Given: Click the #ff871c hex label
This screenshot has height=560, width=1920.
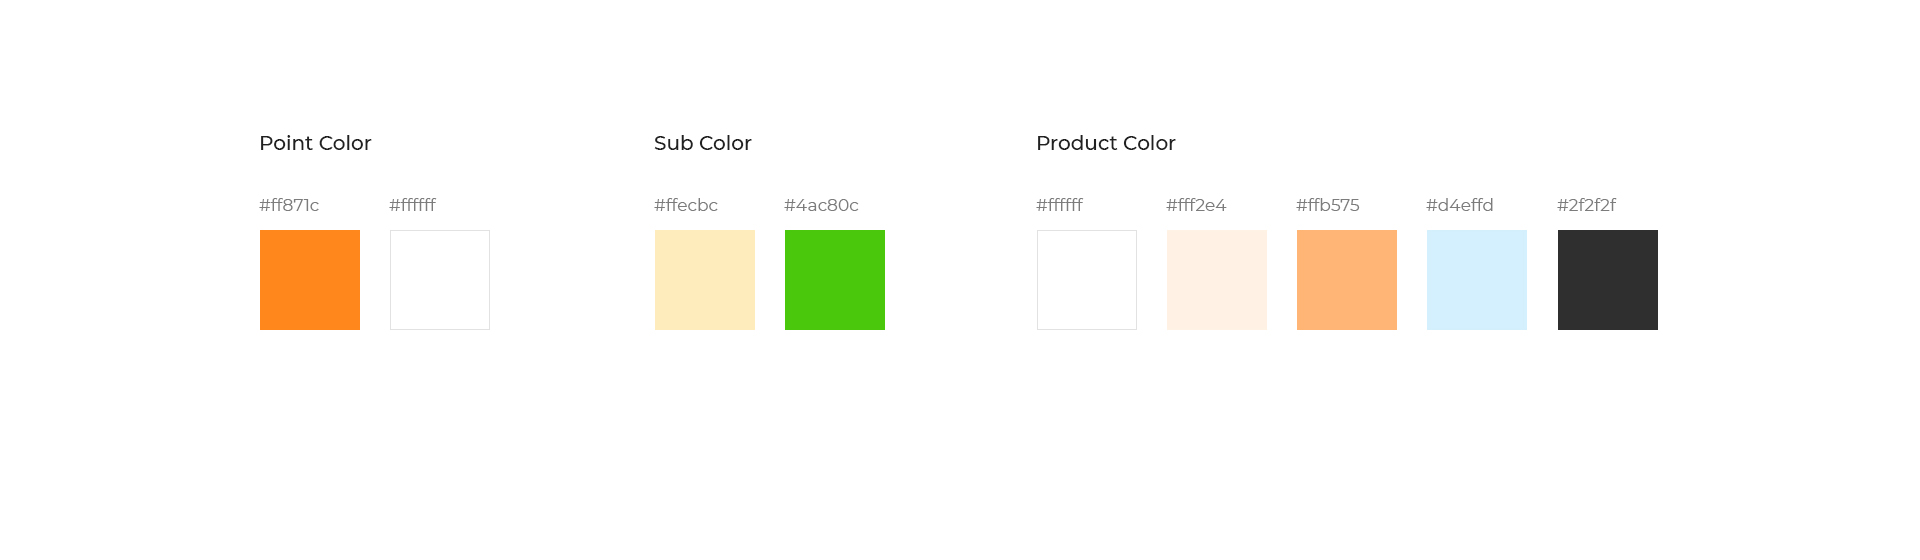Looking at the screenshot, I should tap(289, 205).
